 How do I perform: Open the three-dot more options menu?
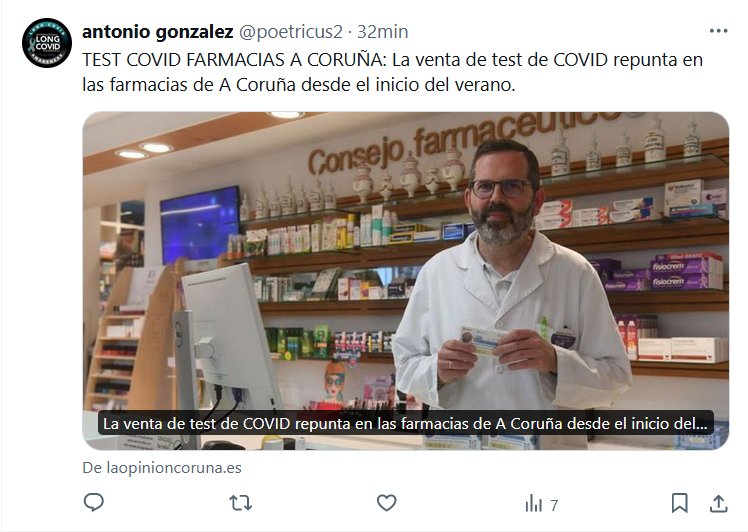coord(718,31)
